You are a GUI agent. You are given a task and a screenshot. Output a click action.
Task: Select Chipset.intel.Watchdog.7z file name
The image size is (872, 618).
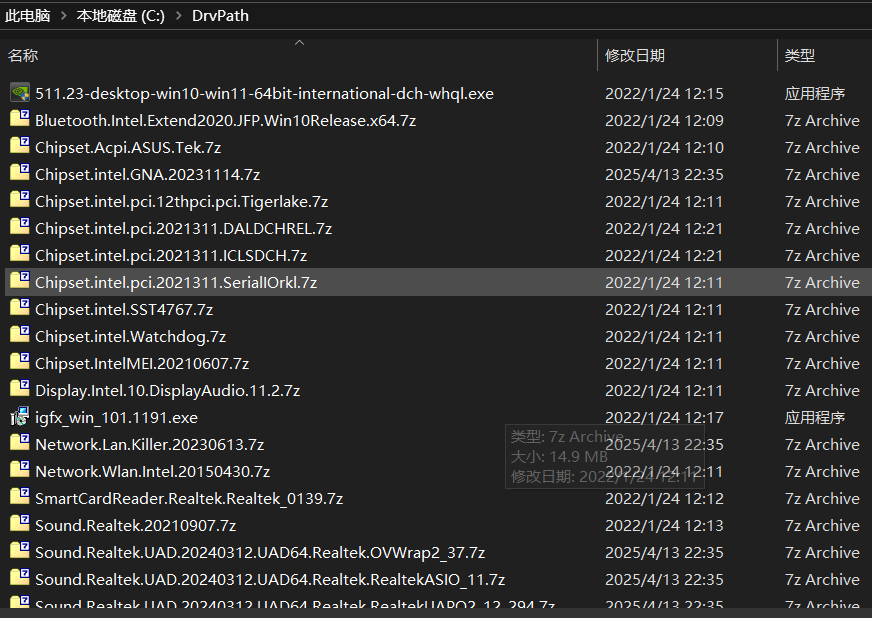[130, 336]
